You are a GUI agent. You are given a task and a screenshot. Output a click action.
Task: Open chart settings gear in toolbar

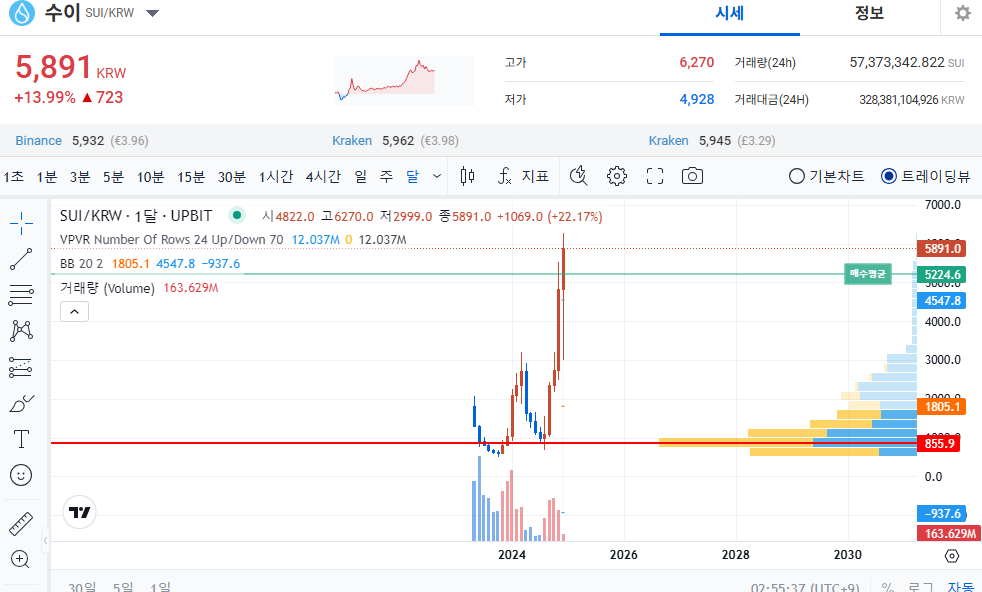(x=617, y=177)
